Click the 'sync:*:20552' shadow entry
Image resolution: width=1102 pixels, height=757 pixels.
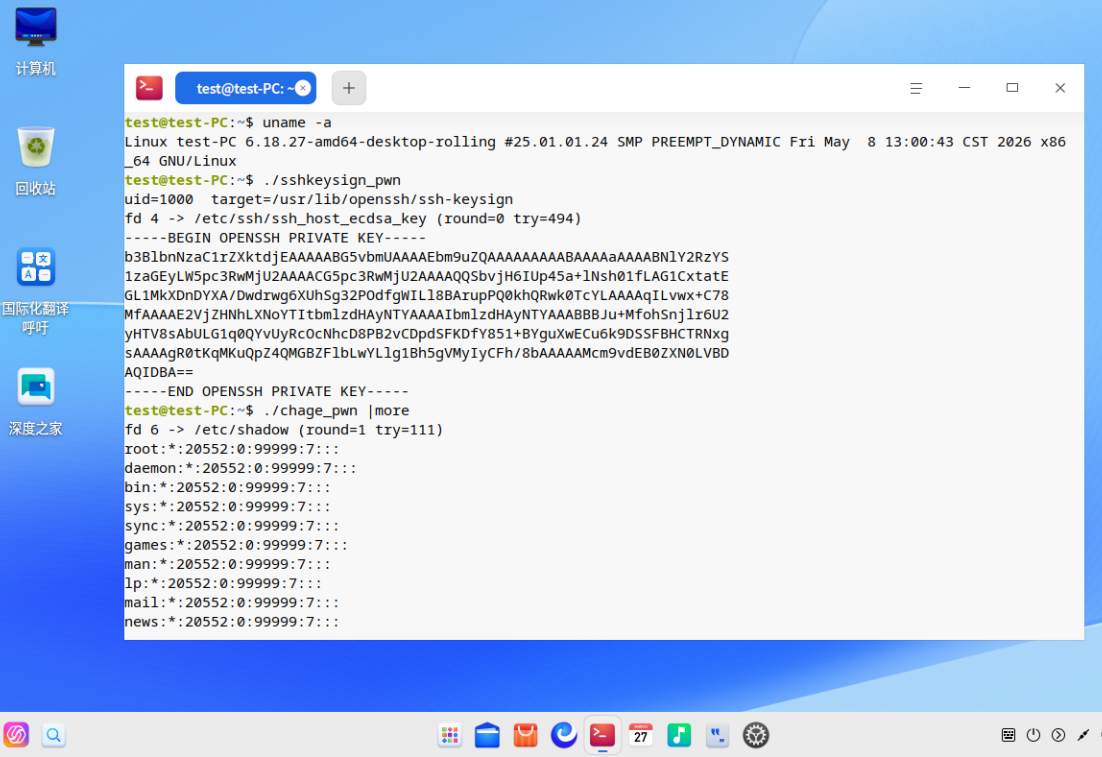(x=232, y=526)
